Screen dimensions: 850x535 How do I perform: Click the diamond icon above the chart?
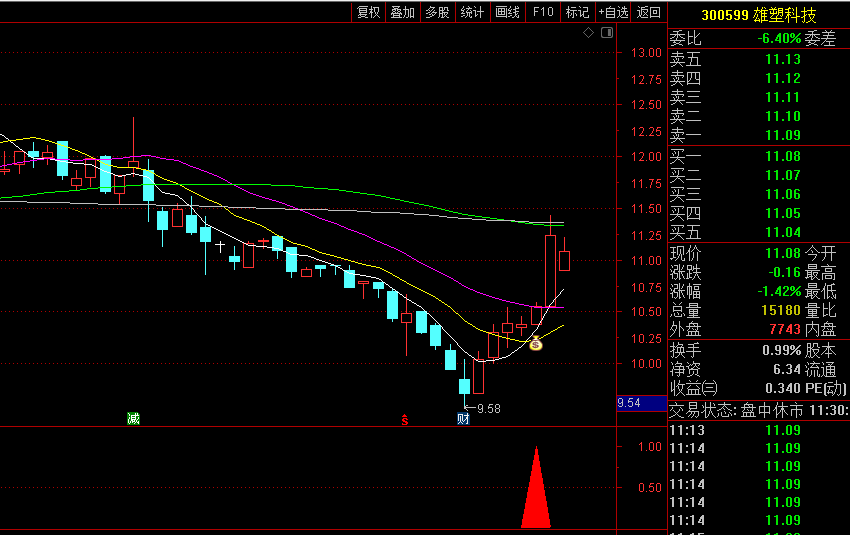click(588, 33)
